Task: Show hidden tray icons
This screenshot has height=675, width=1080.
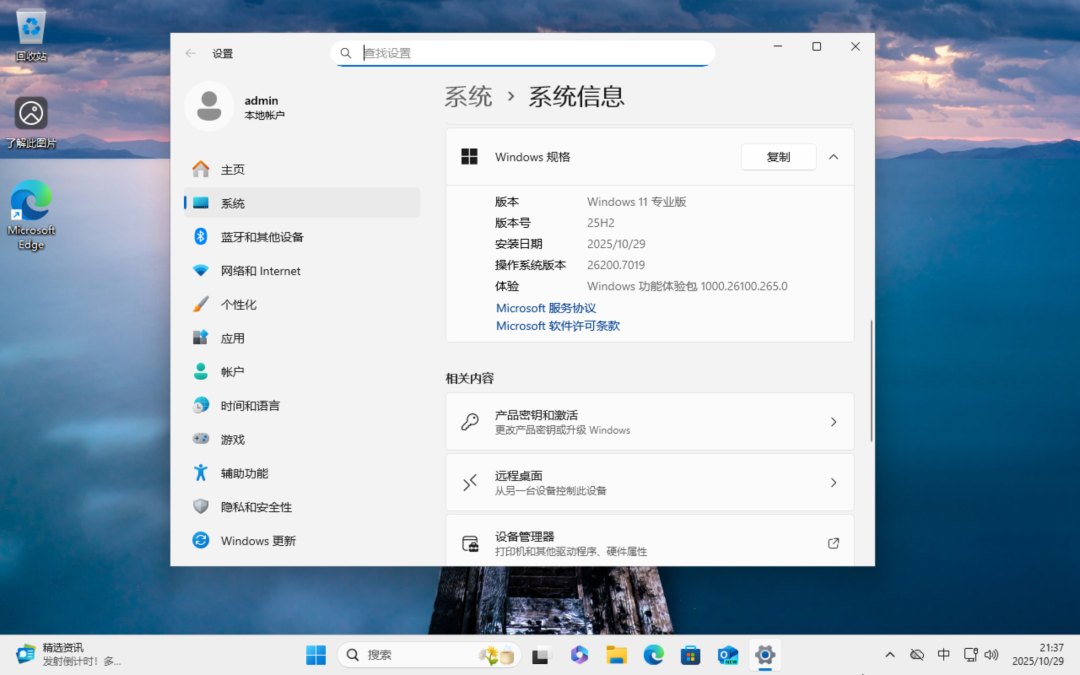Action: [x=890, y=654]
